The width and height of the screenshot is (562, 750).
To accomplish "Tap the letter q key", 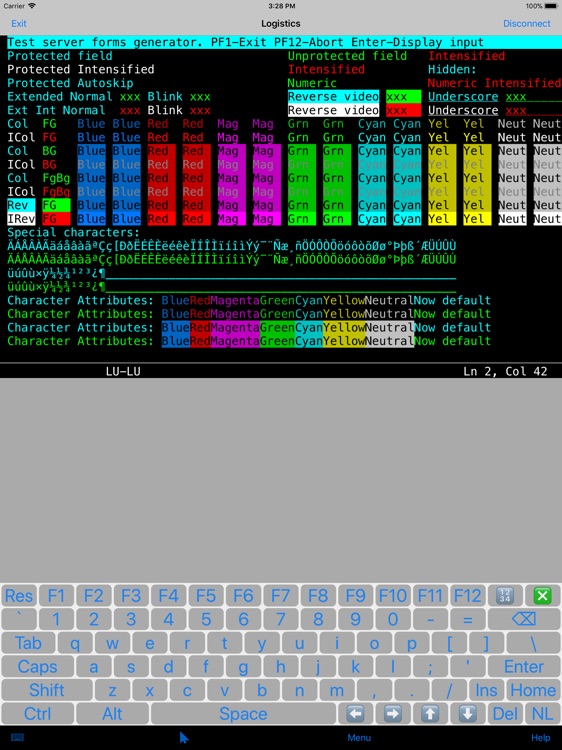I will tap(75, 643).
